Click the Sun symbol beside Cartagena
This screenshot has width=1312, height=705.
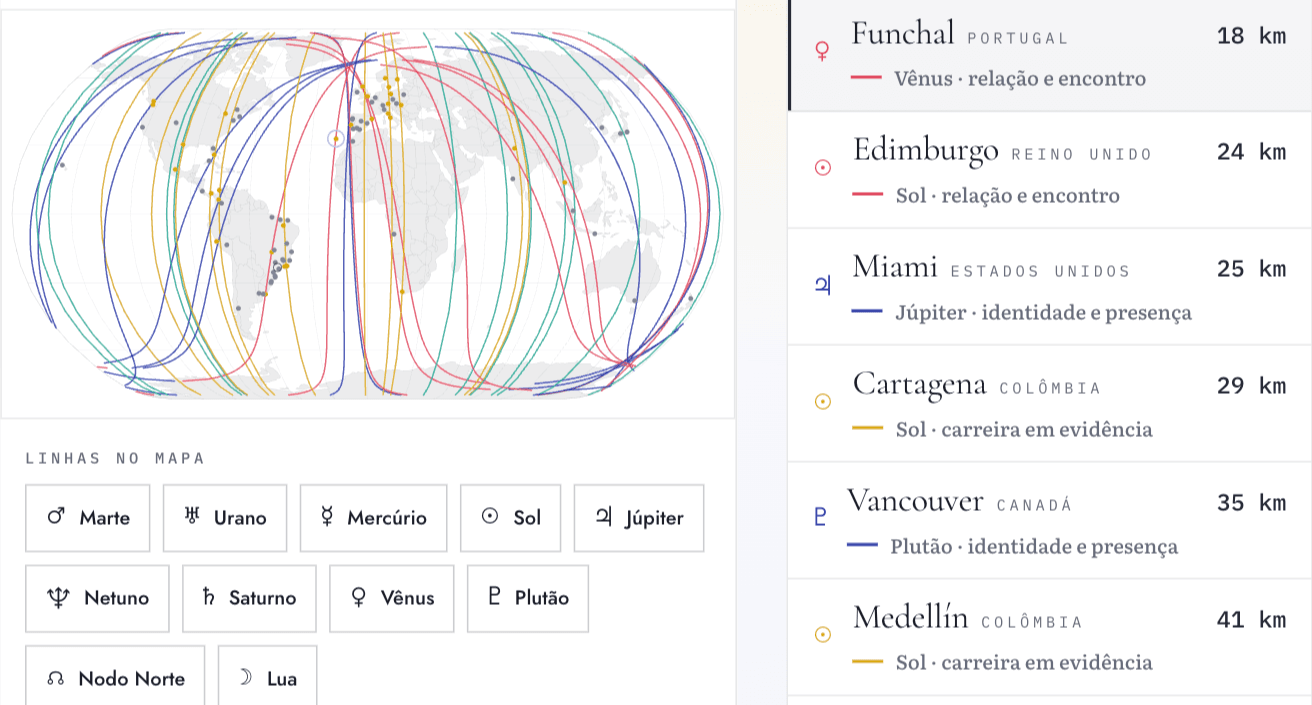click(823, 402)
